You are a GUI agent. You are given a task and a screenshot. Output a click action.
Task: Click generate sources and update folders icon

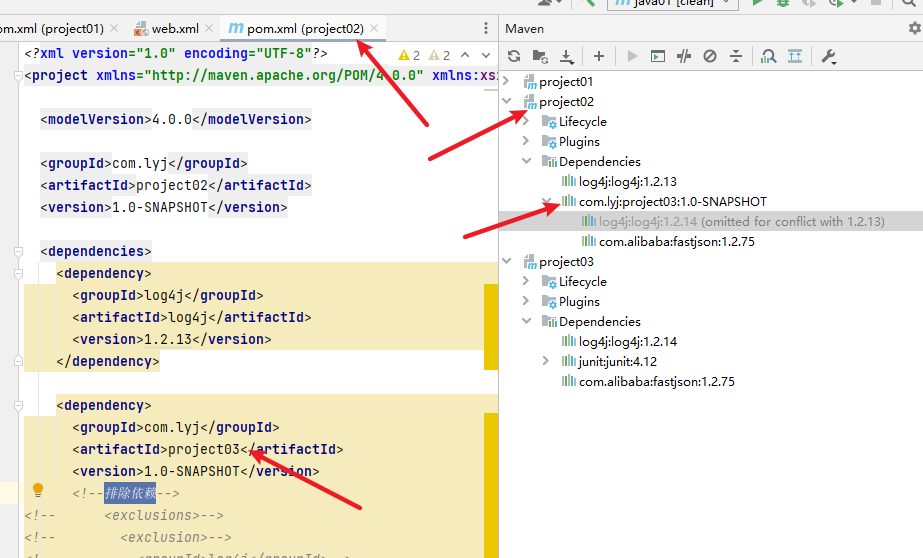pyautogui.click(x=540, y=57)
